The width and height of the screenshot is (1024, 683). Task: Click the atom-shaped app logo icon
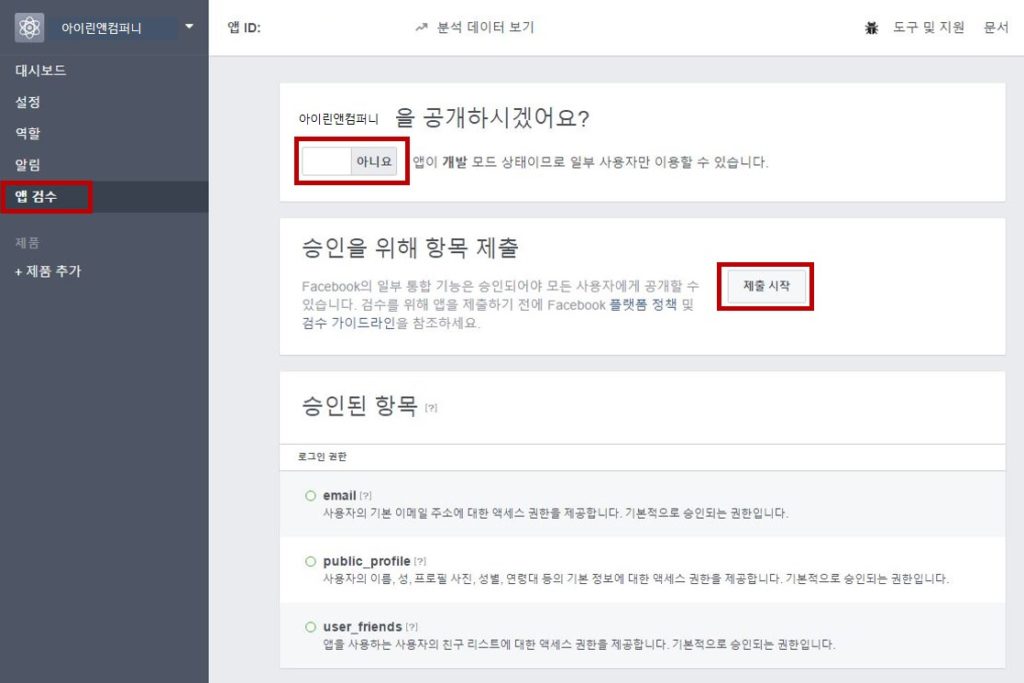[x=29, y=27]
